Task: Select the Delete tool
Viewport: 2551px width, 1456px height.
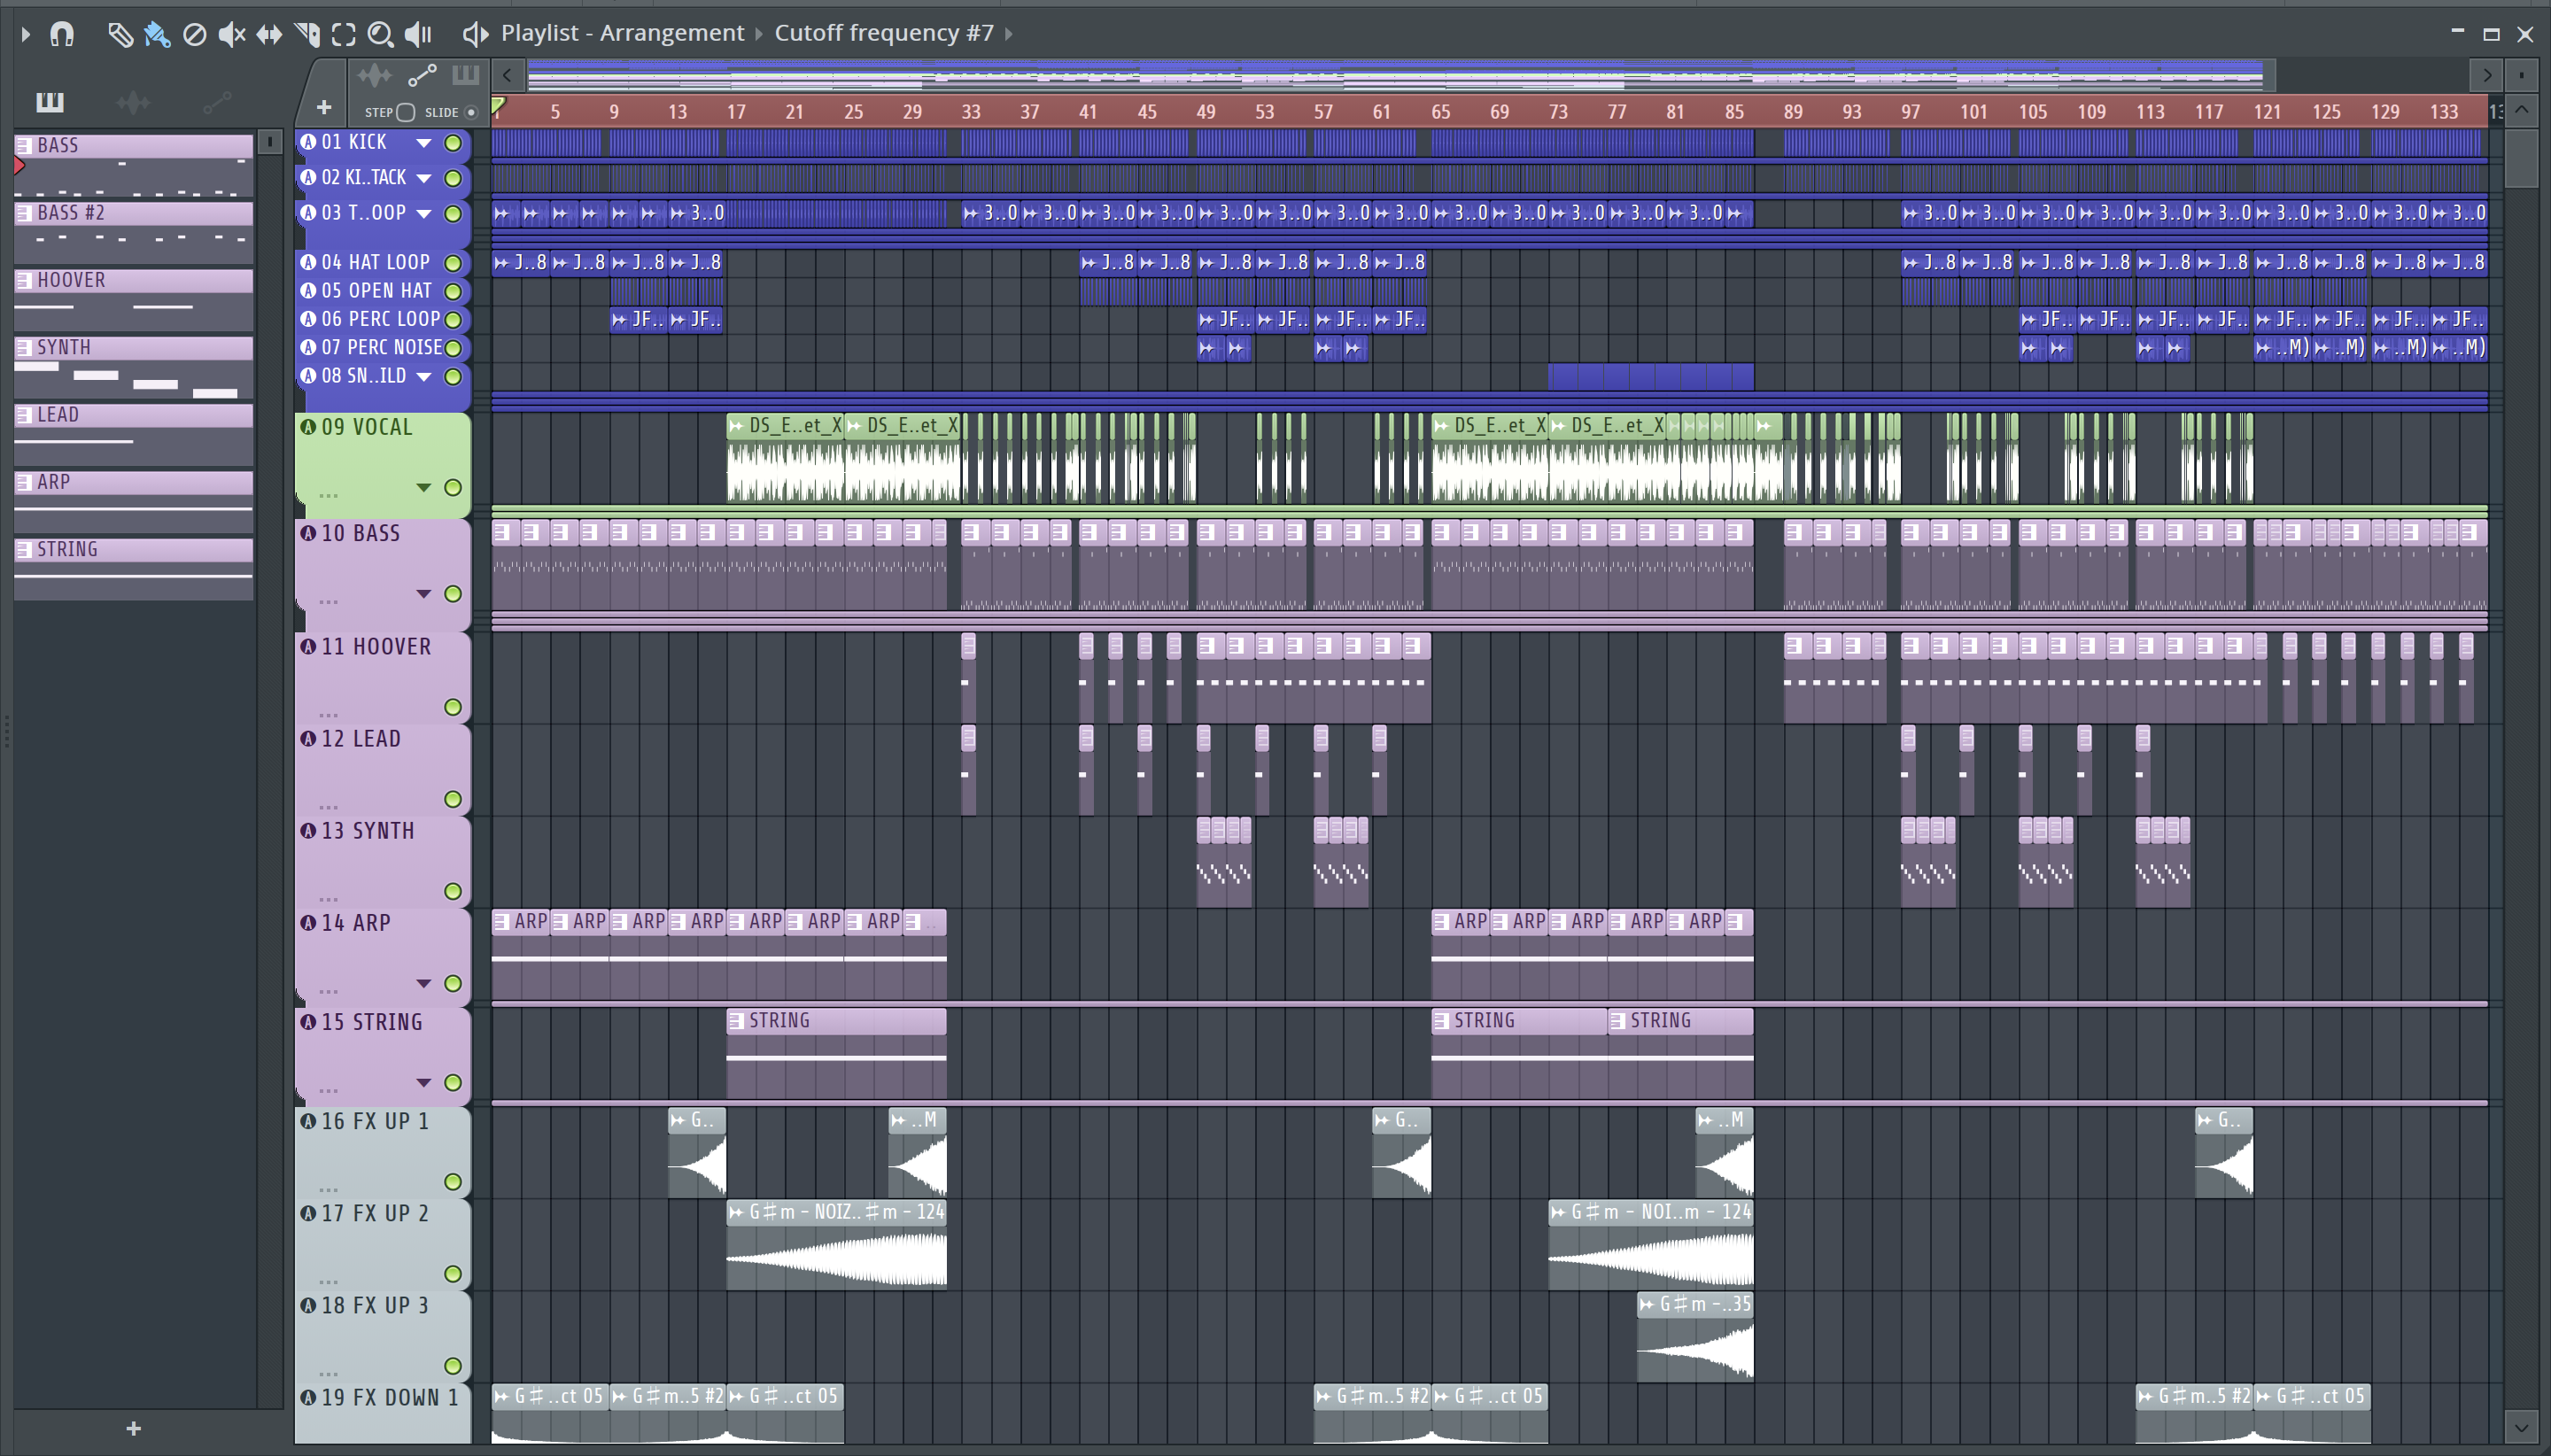Action: [x=195, y=35]
